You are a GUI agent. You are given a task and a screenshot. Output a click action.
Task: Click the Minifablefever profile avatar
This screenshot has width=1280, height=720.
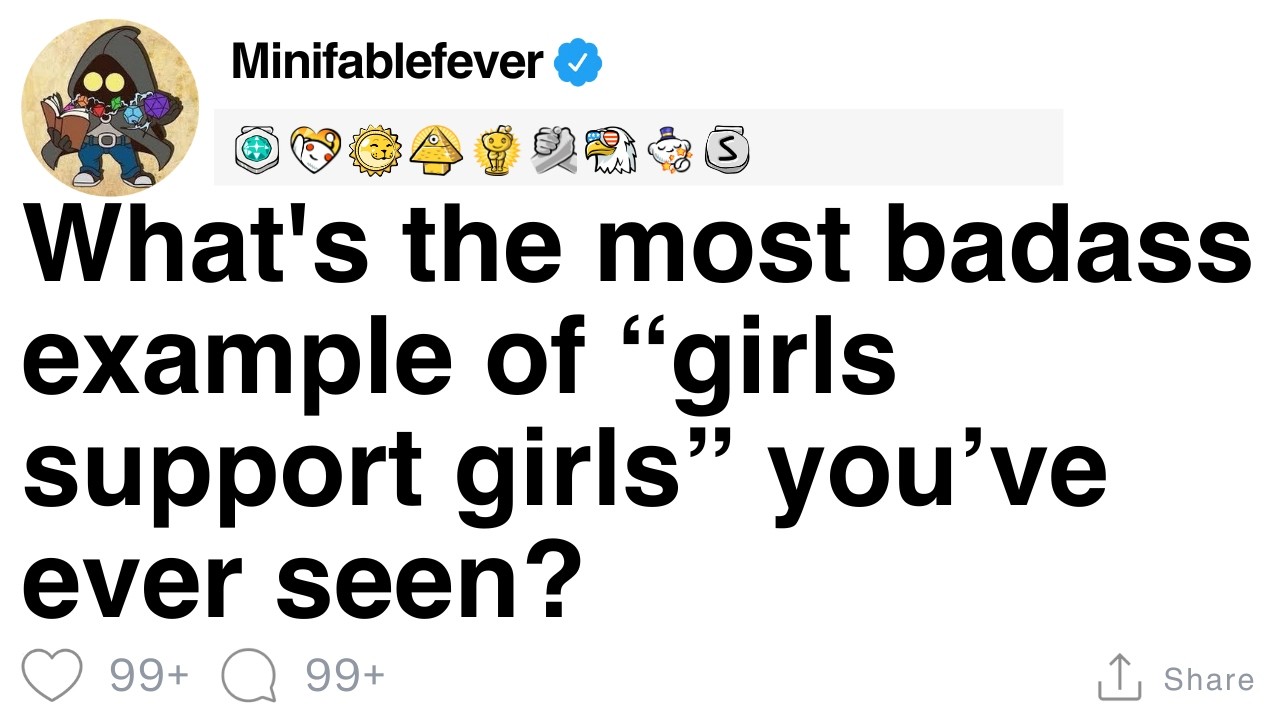pos(109,105)
